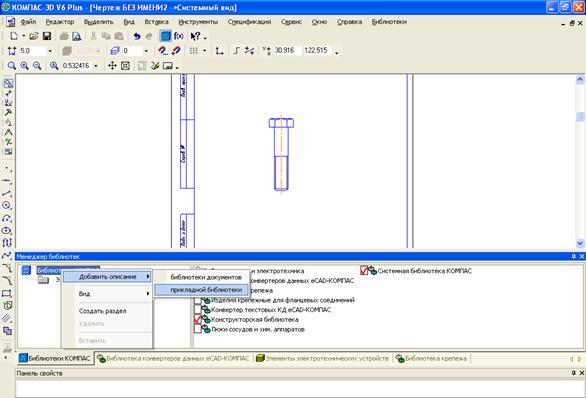Click the drawing area scroll-up arrow
The width and height of the screenshot is (586, 398).
[x=580, y=79]
